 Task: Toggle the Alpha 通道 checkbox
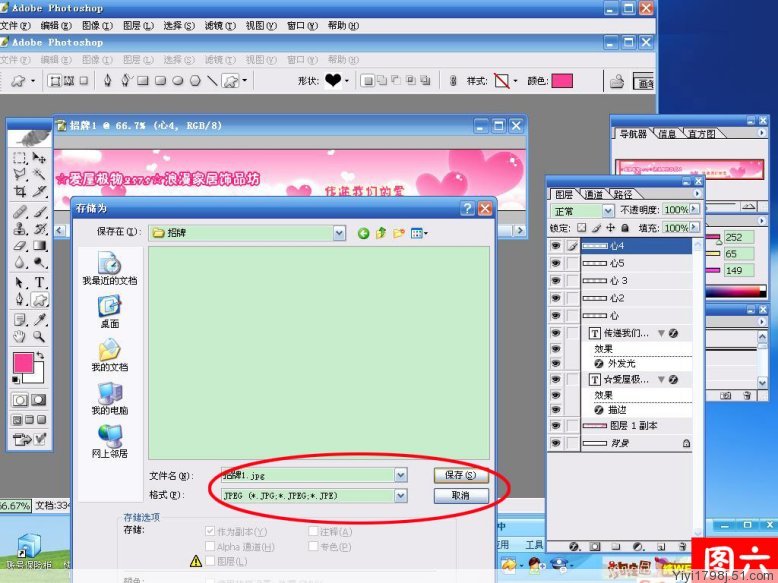(210, 546)
